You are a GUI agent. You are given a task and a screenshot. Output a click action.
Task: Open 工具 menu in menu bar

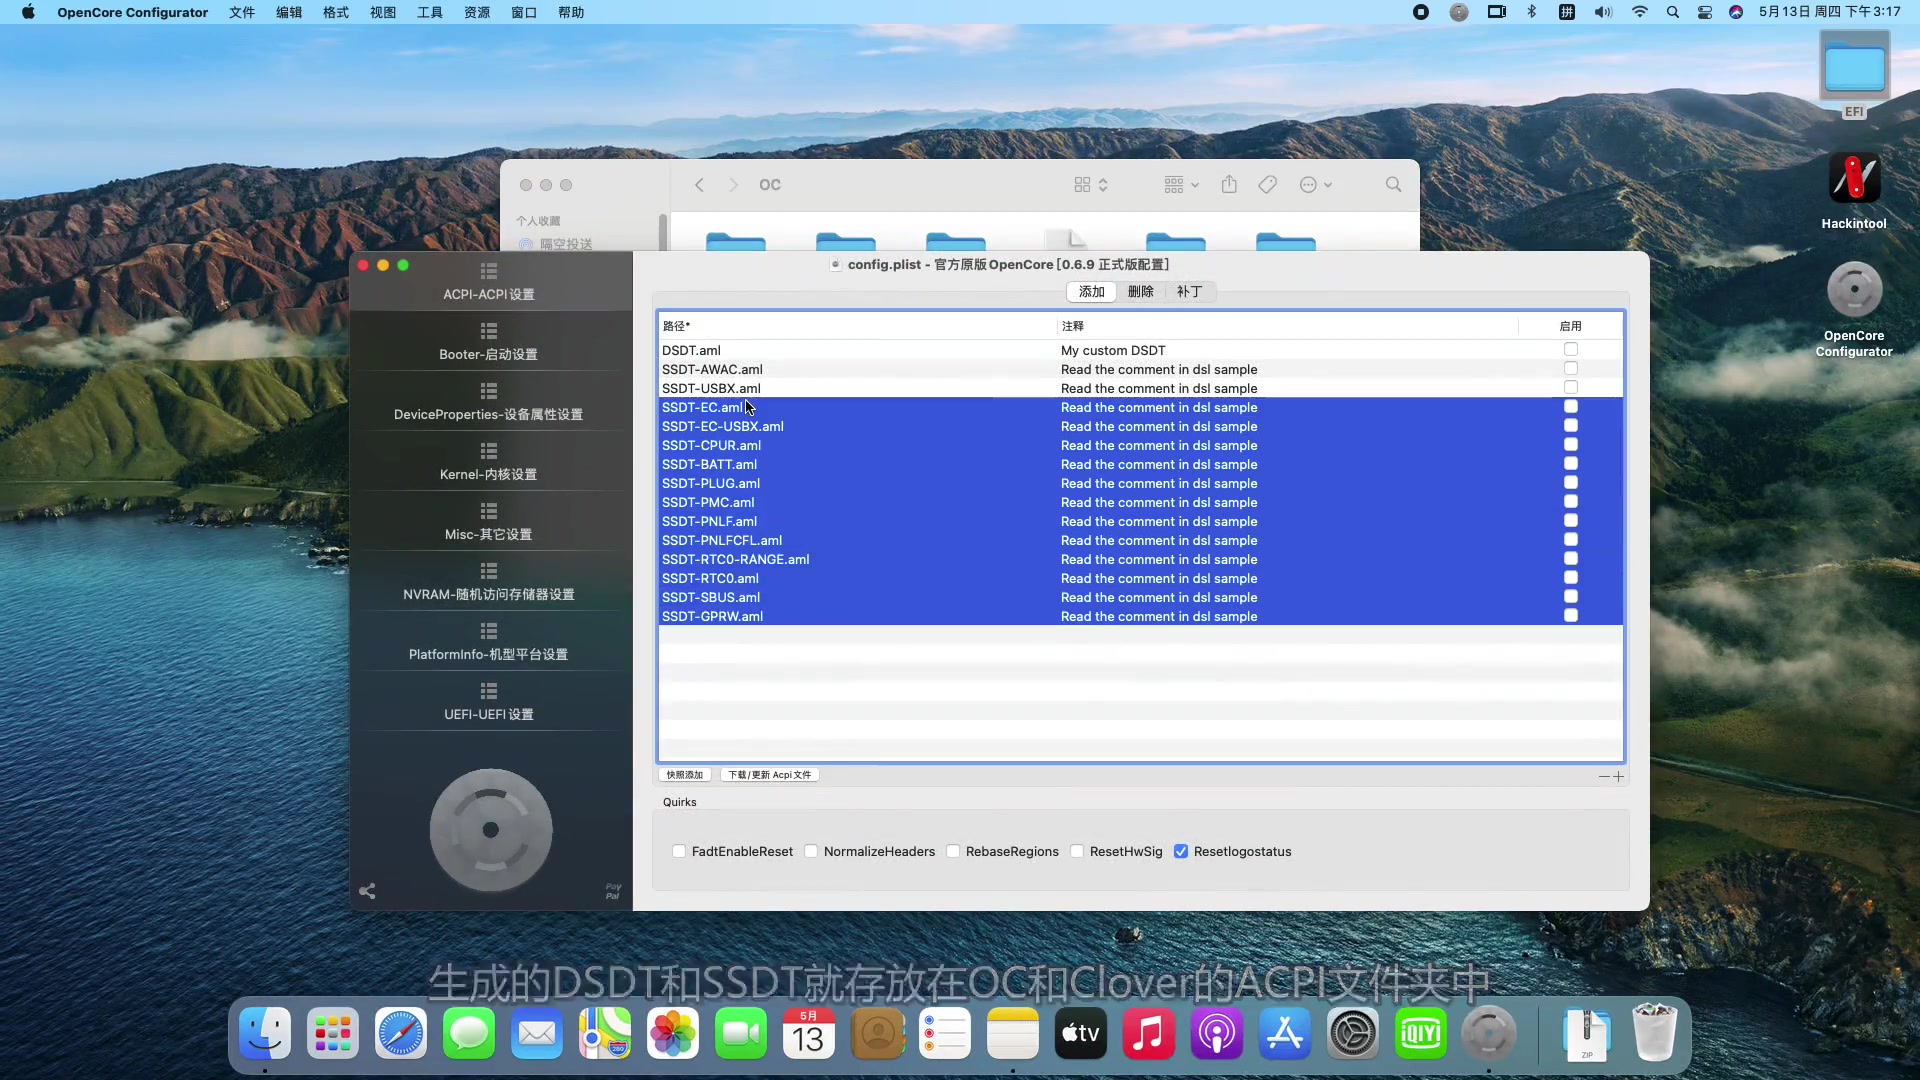click(430, 12)
